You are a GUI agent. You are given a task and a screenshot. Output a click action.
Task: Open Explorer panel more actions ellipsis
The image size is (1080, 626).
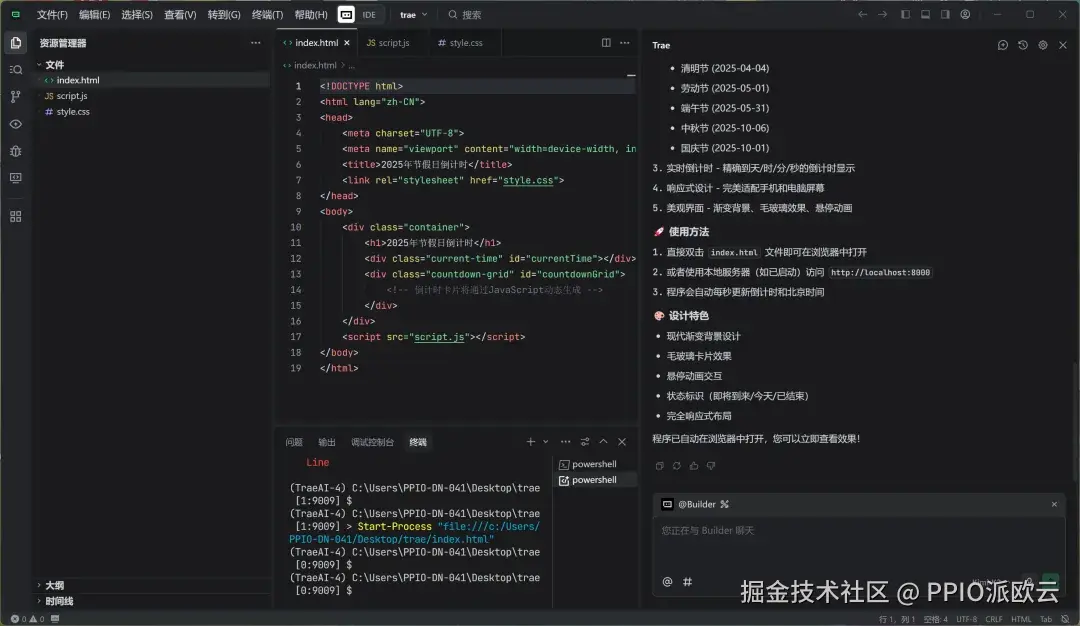pyautogui.click(x=256, y=43)
